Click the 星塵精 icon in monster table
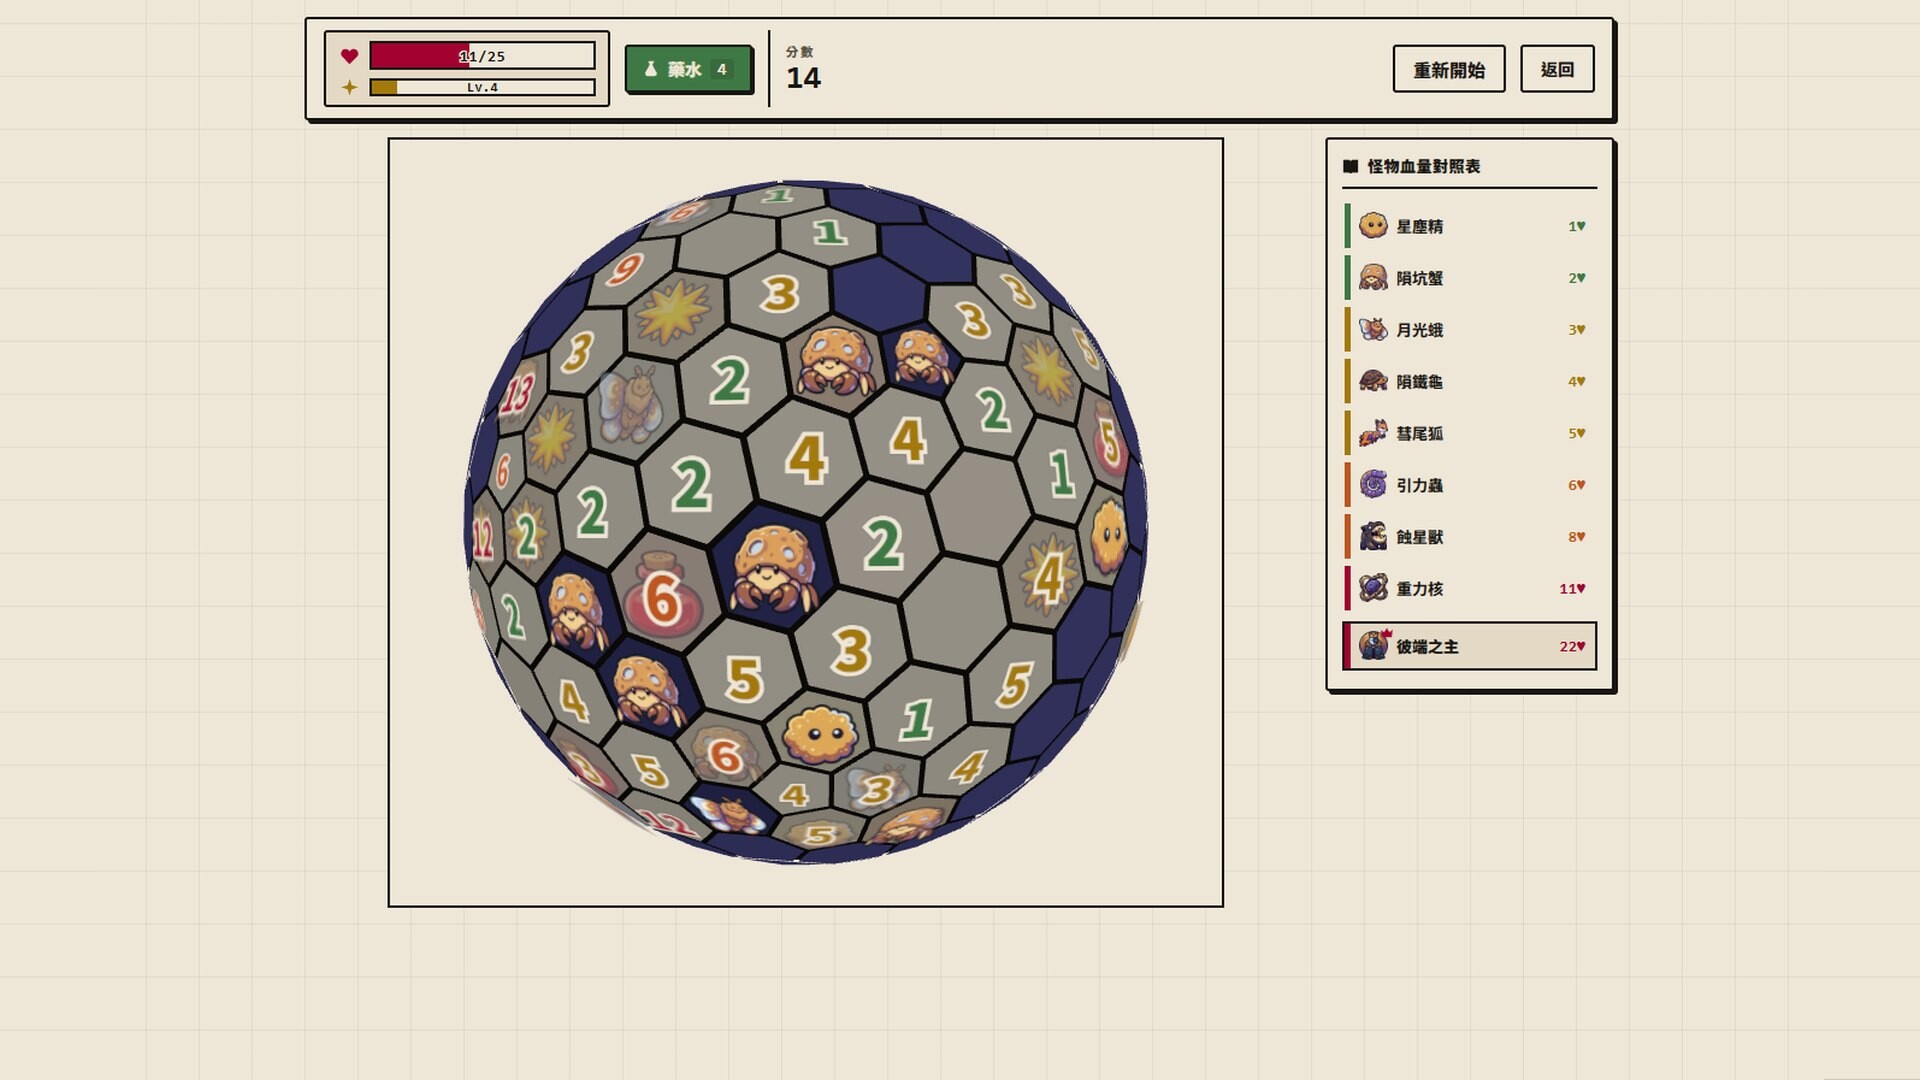The image size is (1920, 1080). [x=1373, y=225]
